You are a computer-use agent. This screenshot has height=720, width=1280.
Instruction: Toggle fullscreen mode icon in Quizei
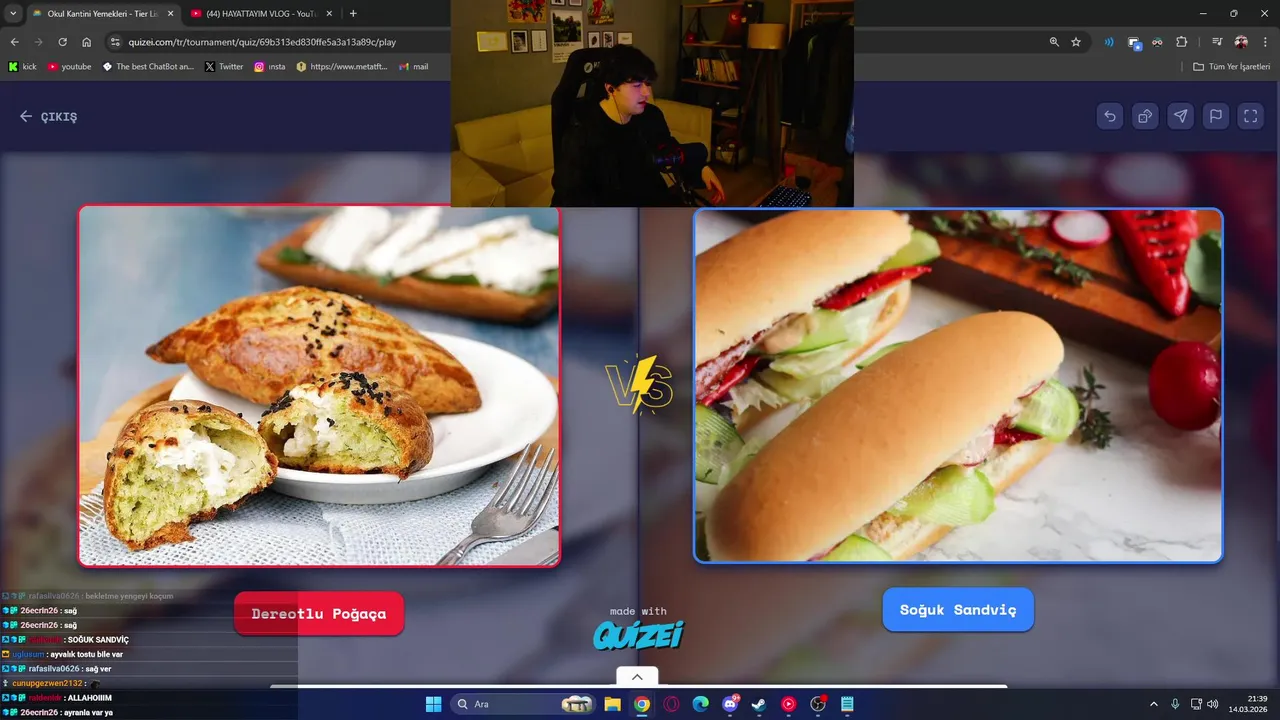1251,116
